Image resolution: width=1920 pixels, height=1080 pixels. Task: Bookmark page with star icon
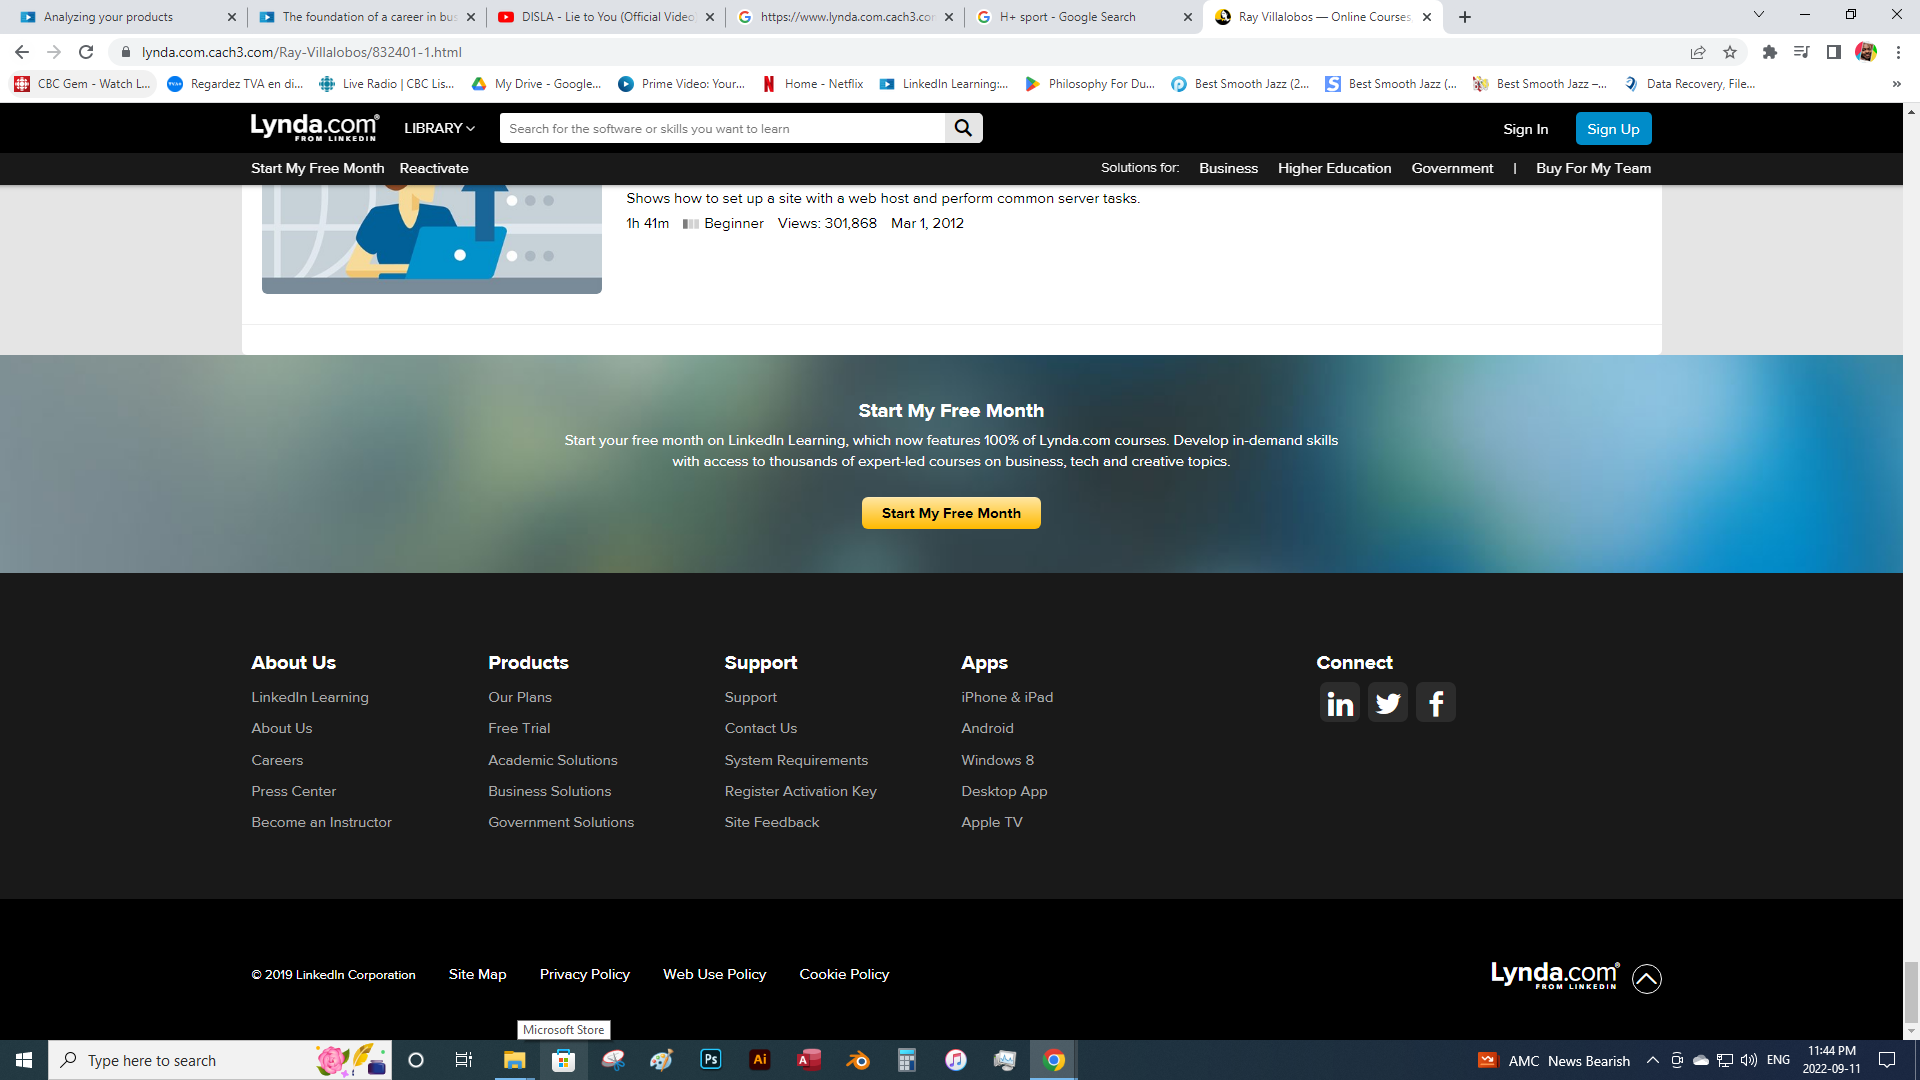pos(1730,52)
